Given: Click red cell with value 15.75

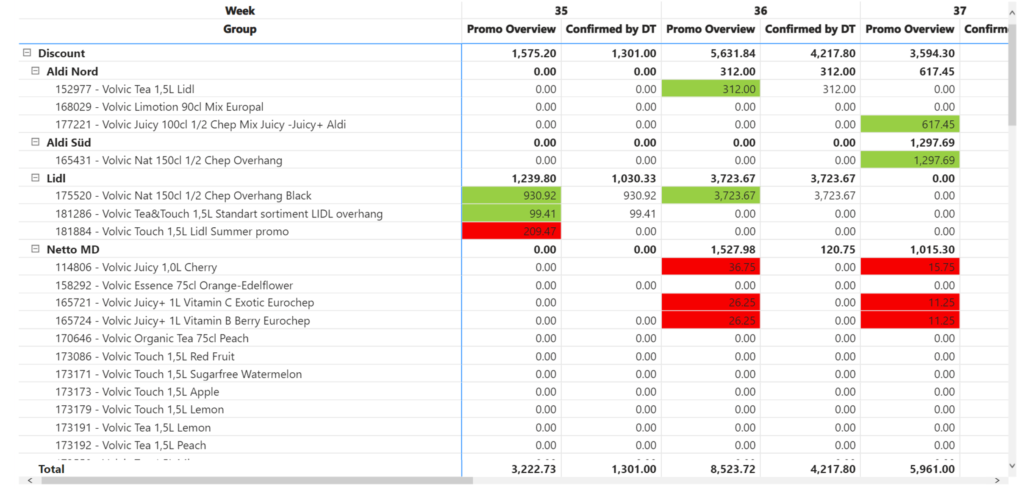Looking at the screenshot, I should tap(910, 267).
